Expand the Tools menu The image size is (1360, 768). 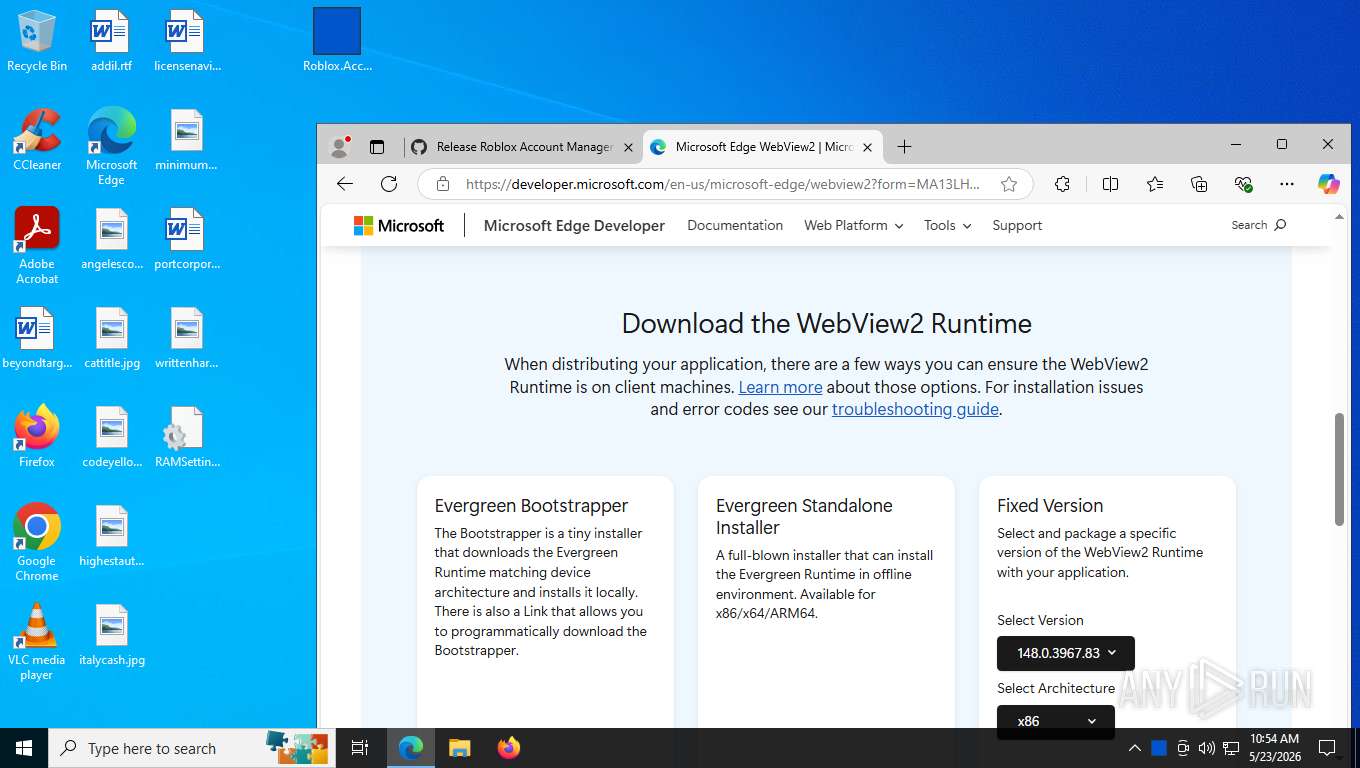(947, 226)
